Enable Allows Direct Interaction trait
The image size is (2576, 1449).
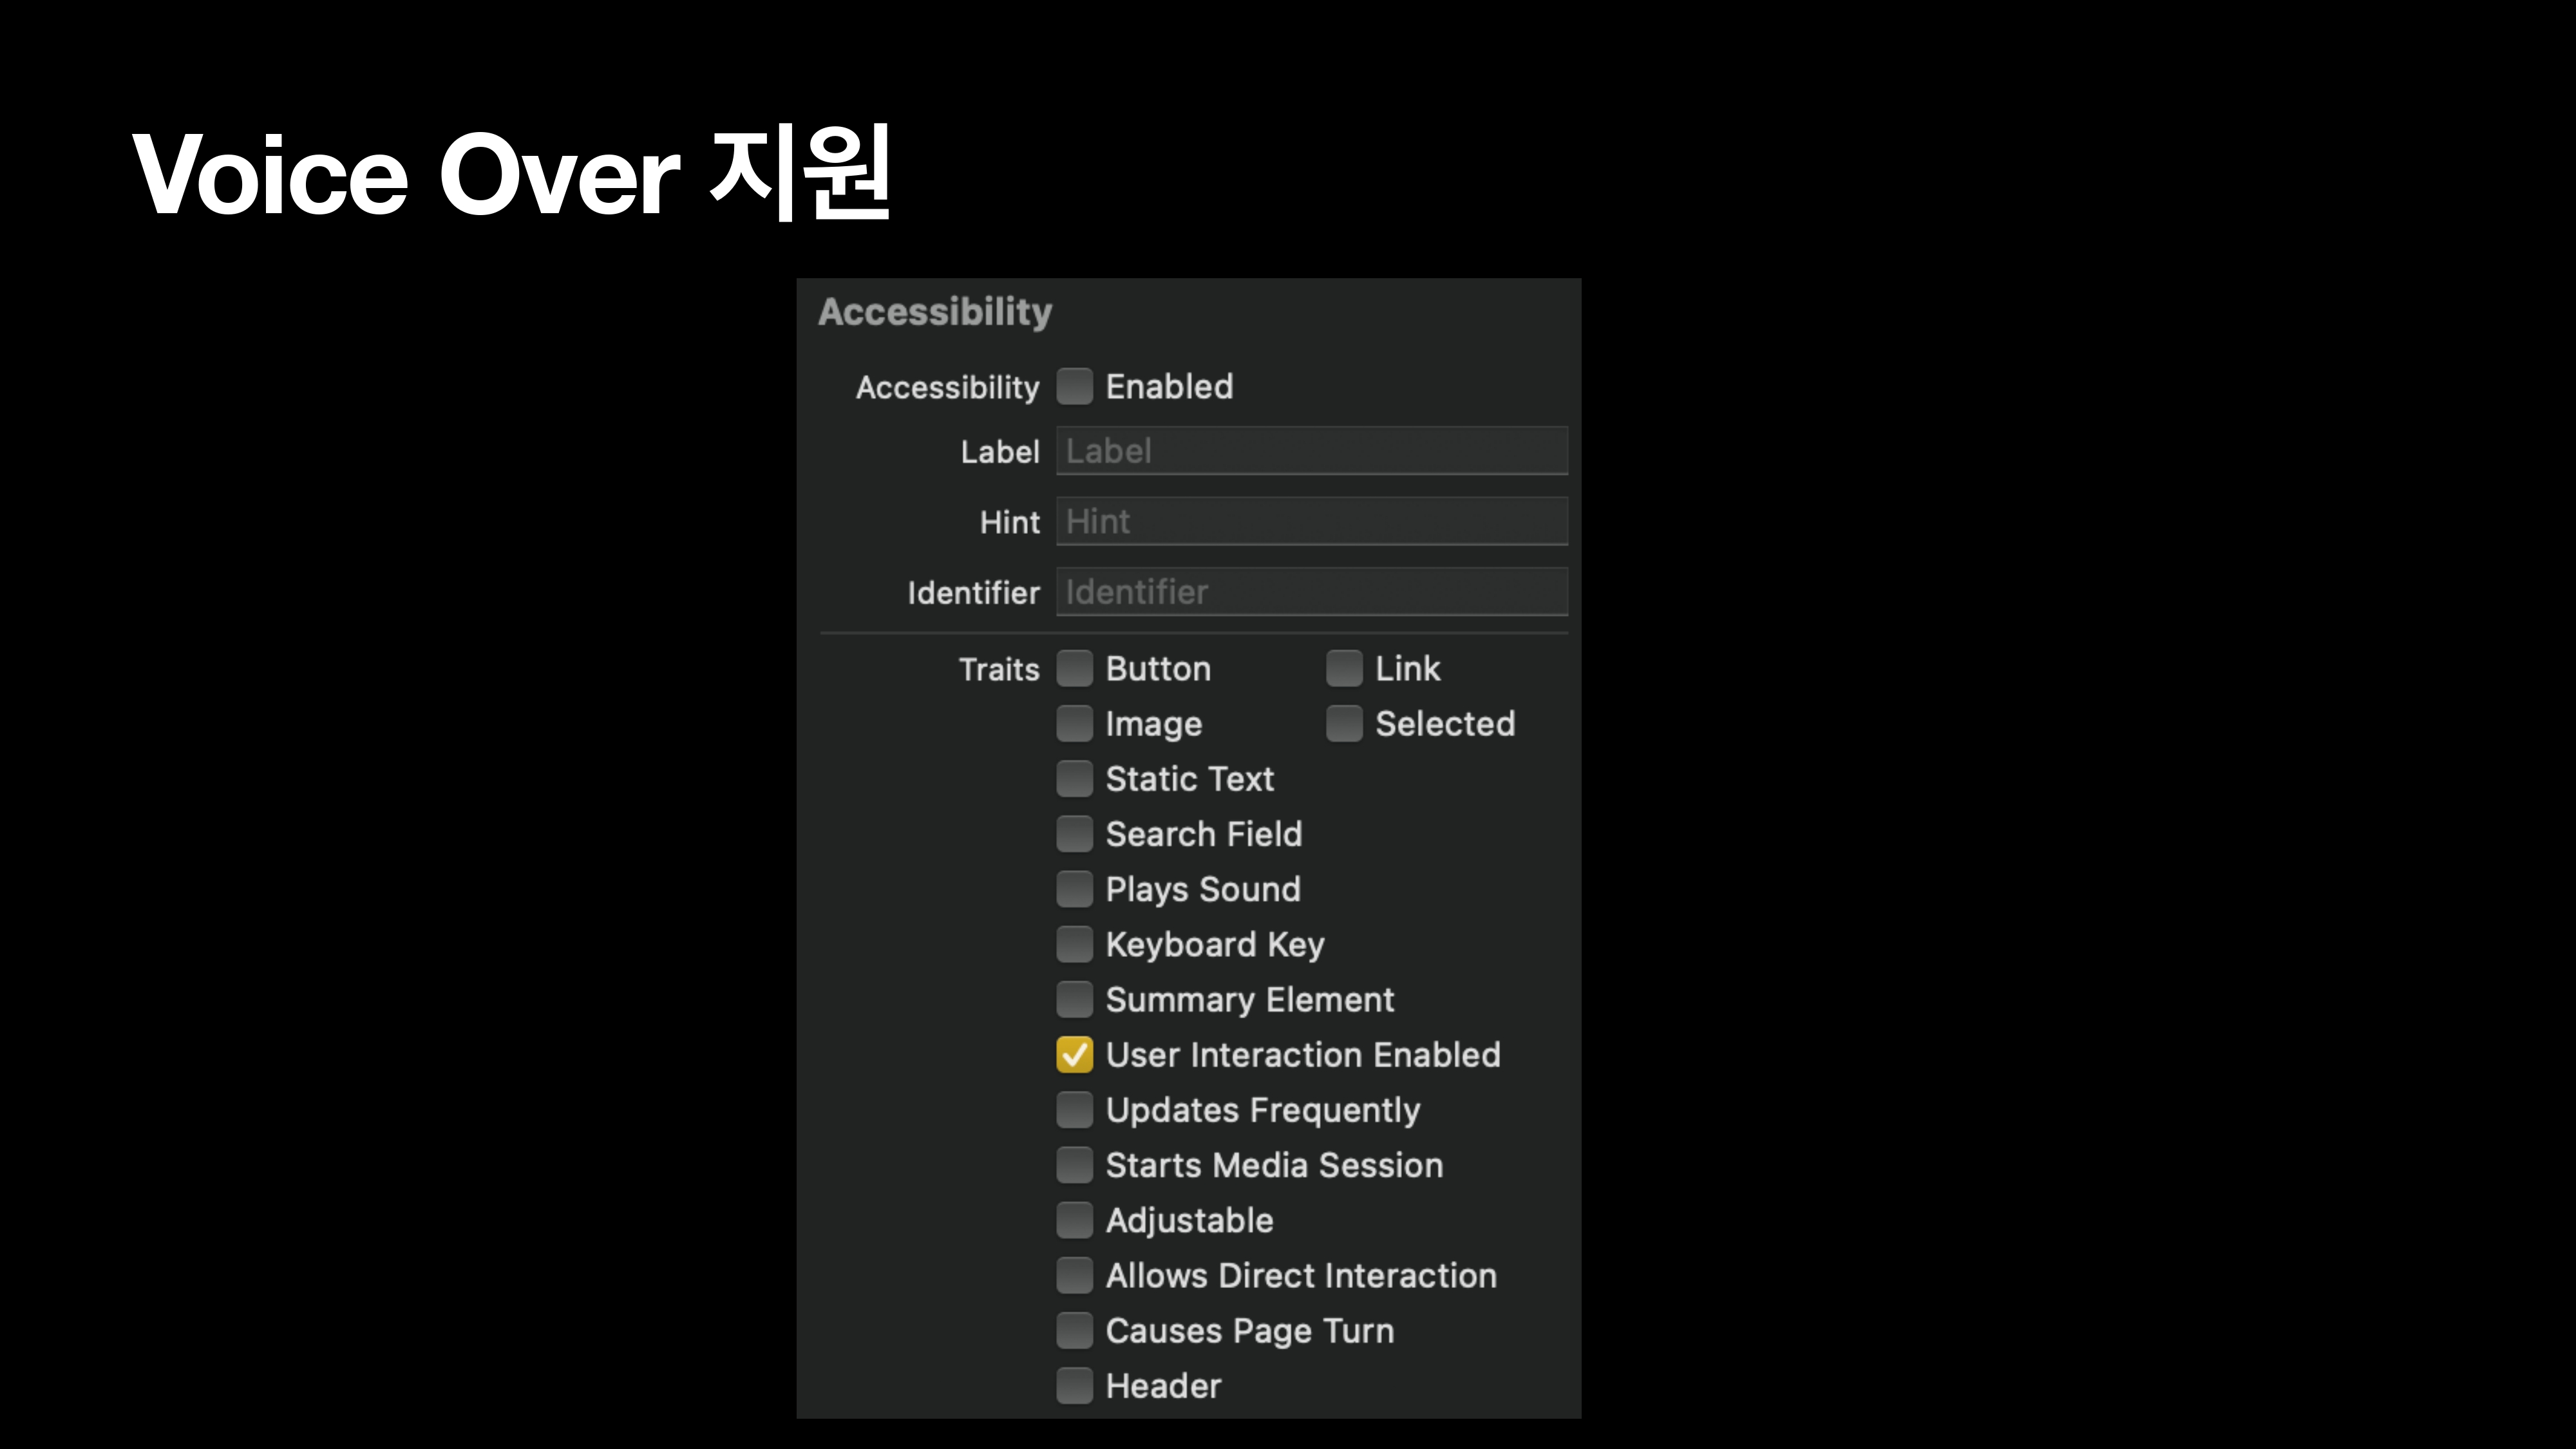pos(1074,1275)
